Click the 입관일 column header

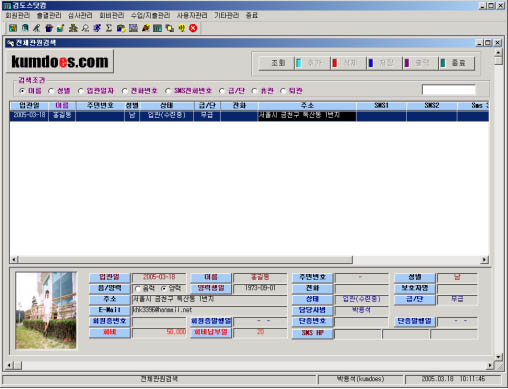[29, 106]
